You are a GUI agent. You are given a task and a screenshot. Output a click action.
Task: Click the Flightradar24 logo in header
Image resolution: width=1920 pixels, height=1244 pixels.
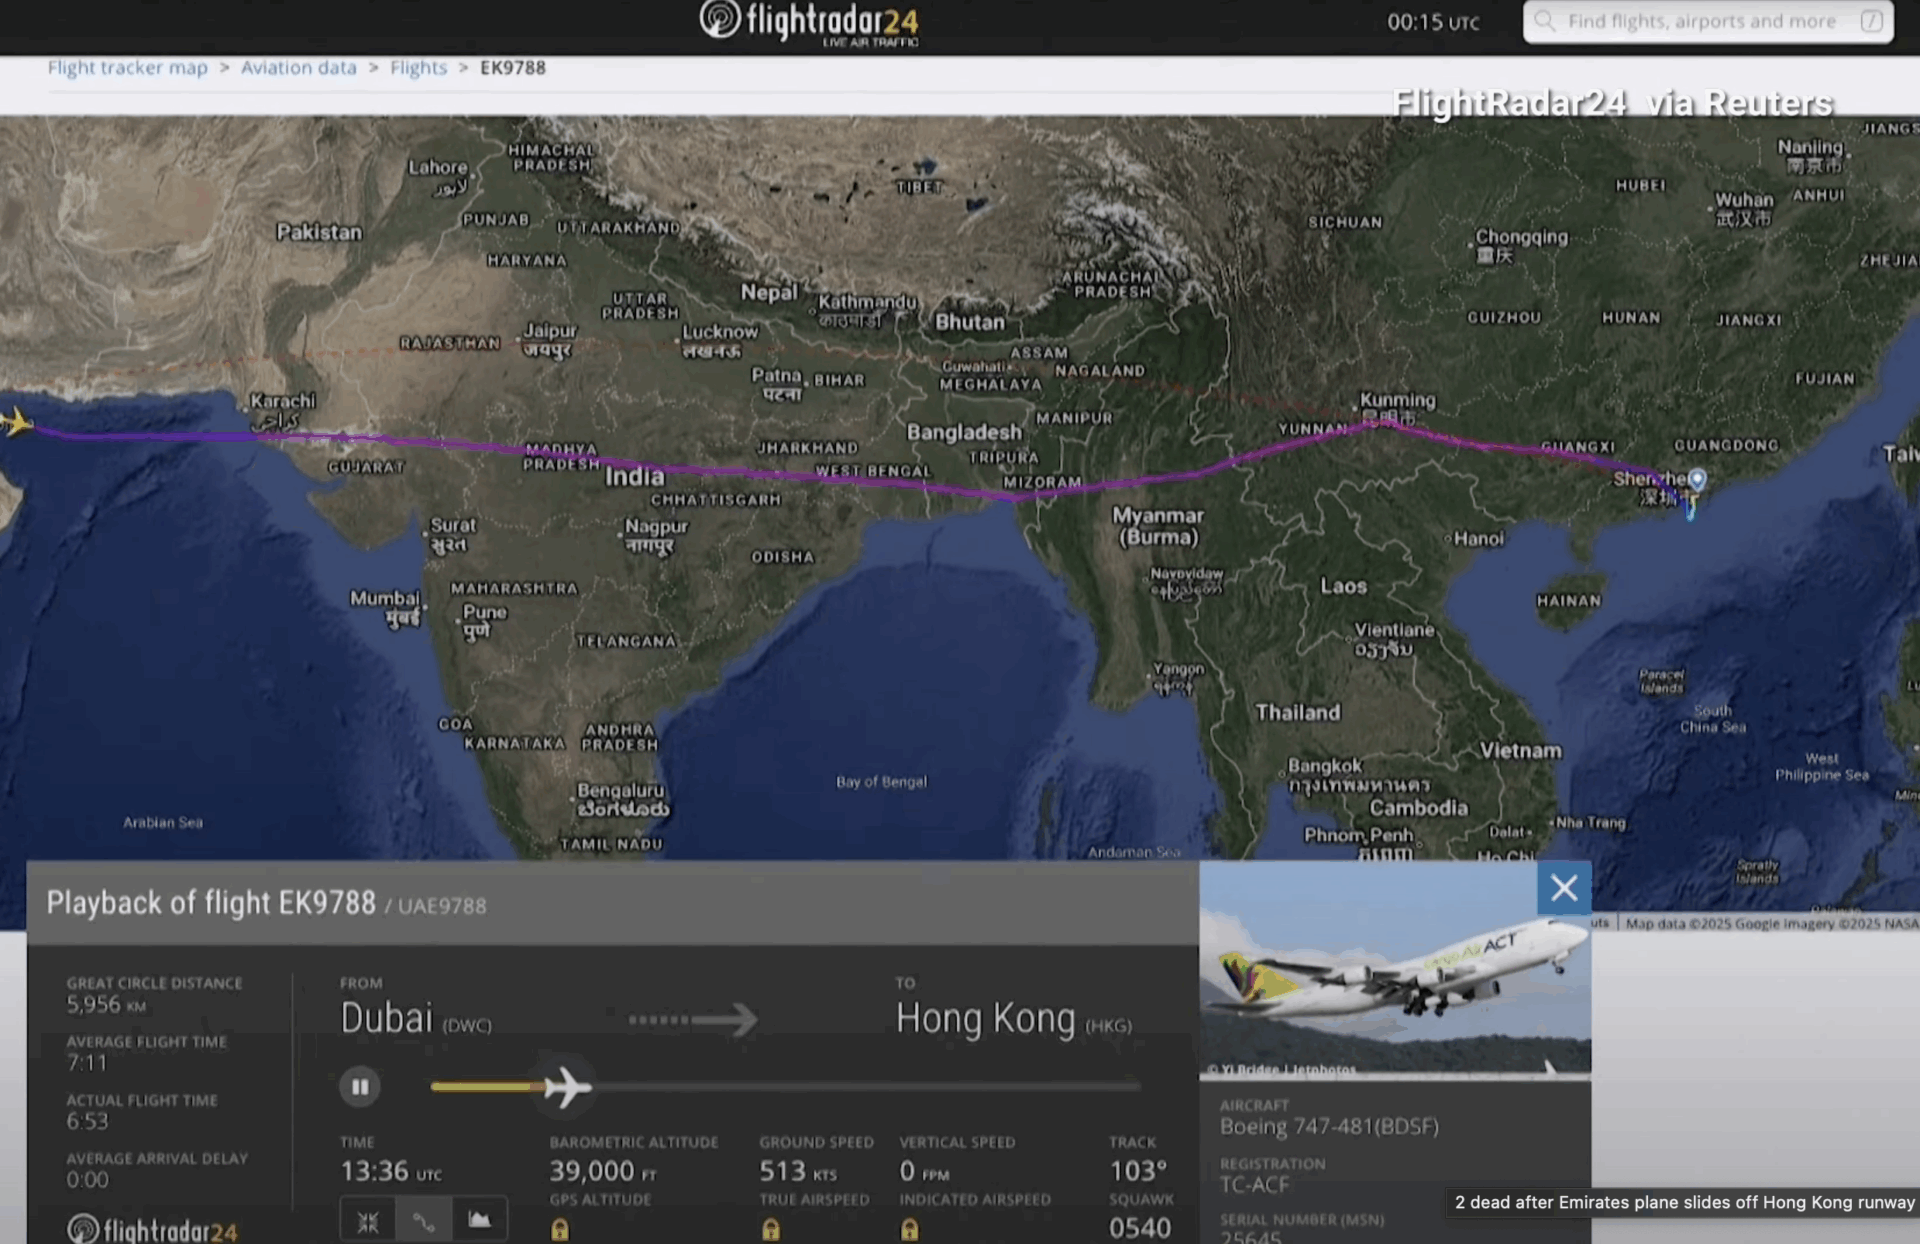[x=808, y=22]
